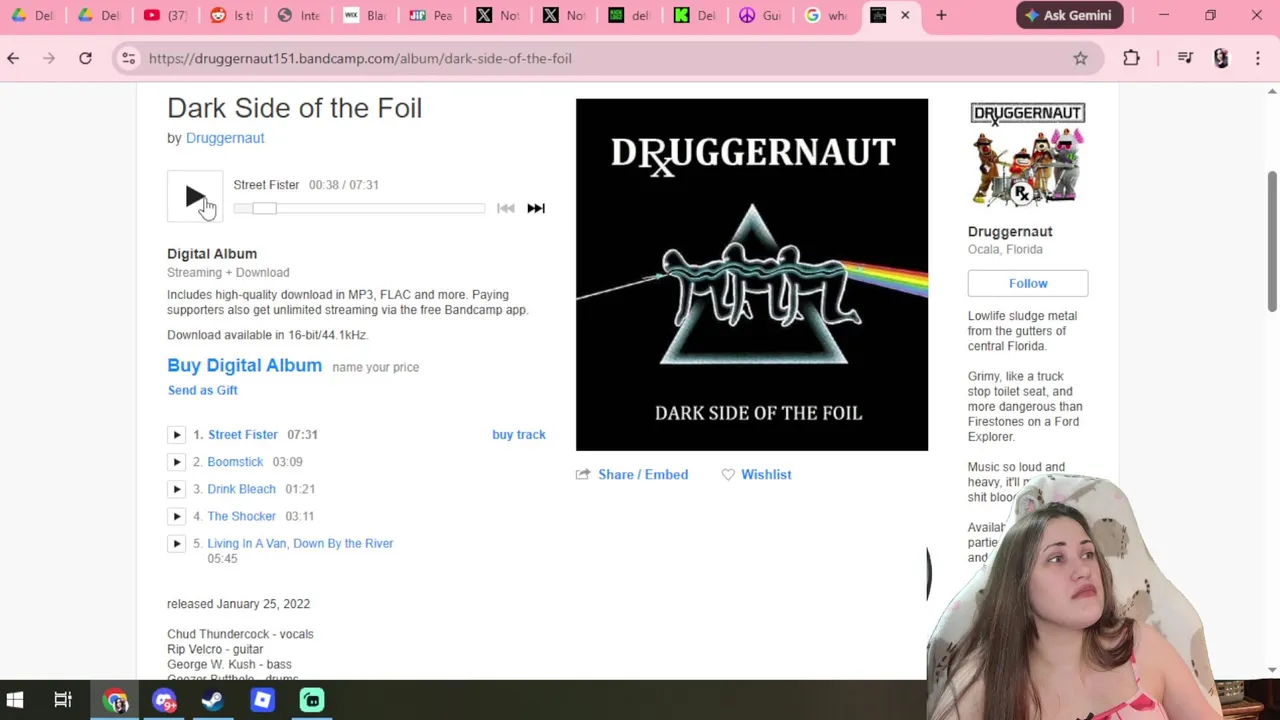Click the Druggernaut name in the sidebar
This screenshot has width=1280, height=720.
pyautogui.click(x=1010, y=231)
